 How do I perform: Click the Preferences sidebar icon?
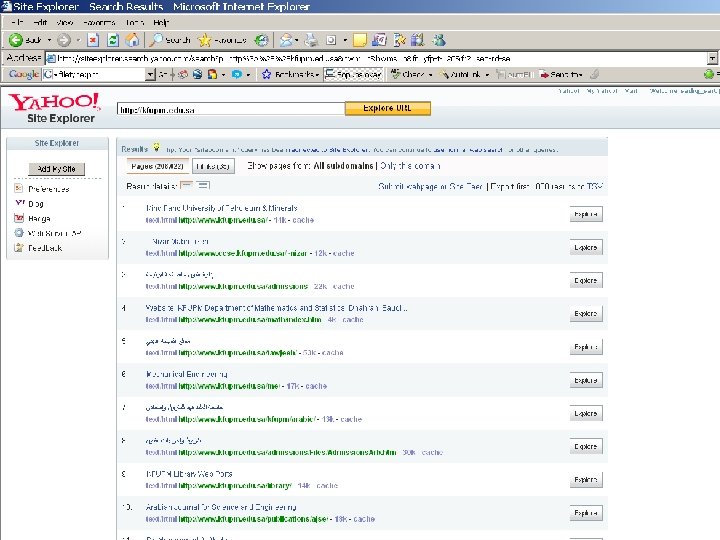click(x=19, y=188)
